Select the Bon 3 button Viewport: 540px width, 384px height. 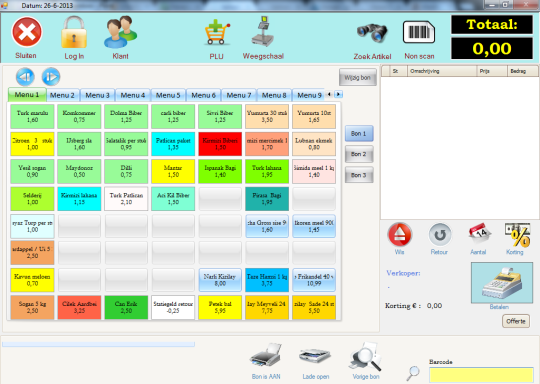(x=359, y=175)
